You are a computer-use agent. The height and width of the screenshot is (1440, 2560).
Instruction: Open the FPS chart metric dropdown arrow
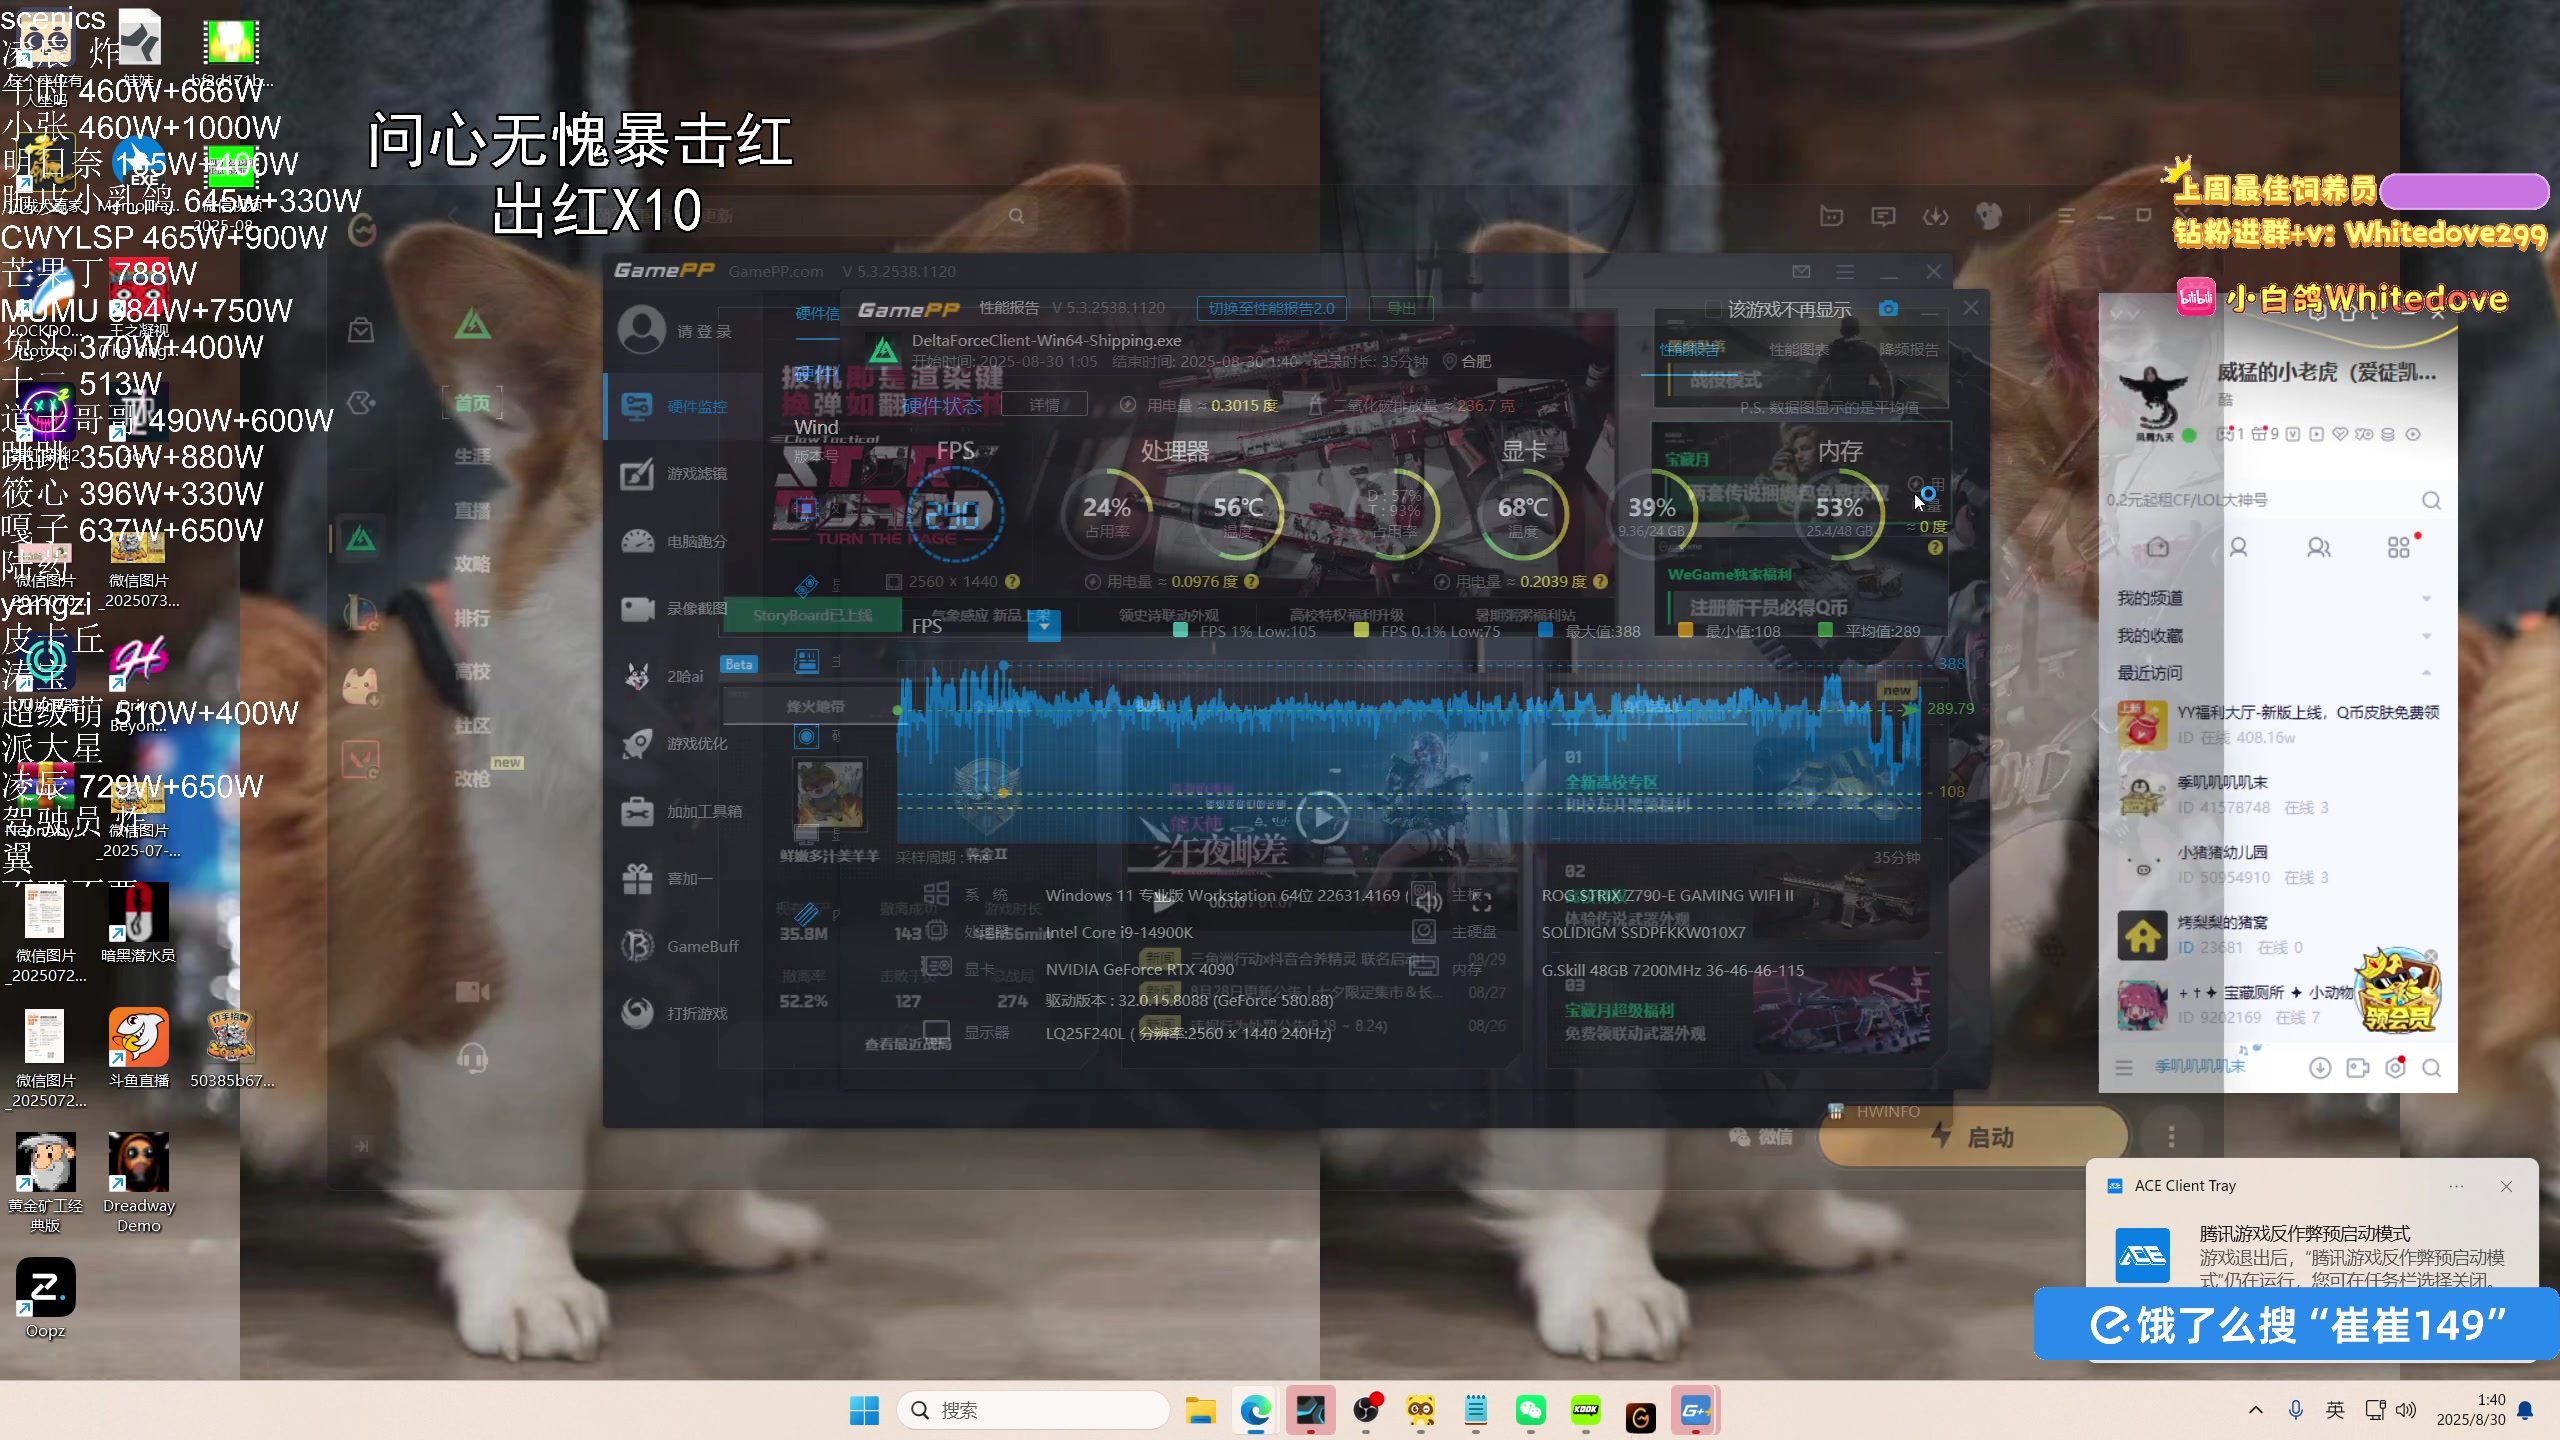(x=1044, y=626)
